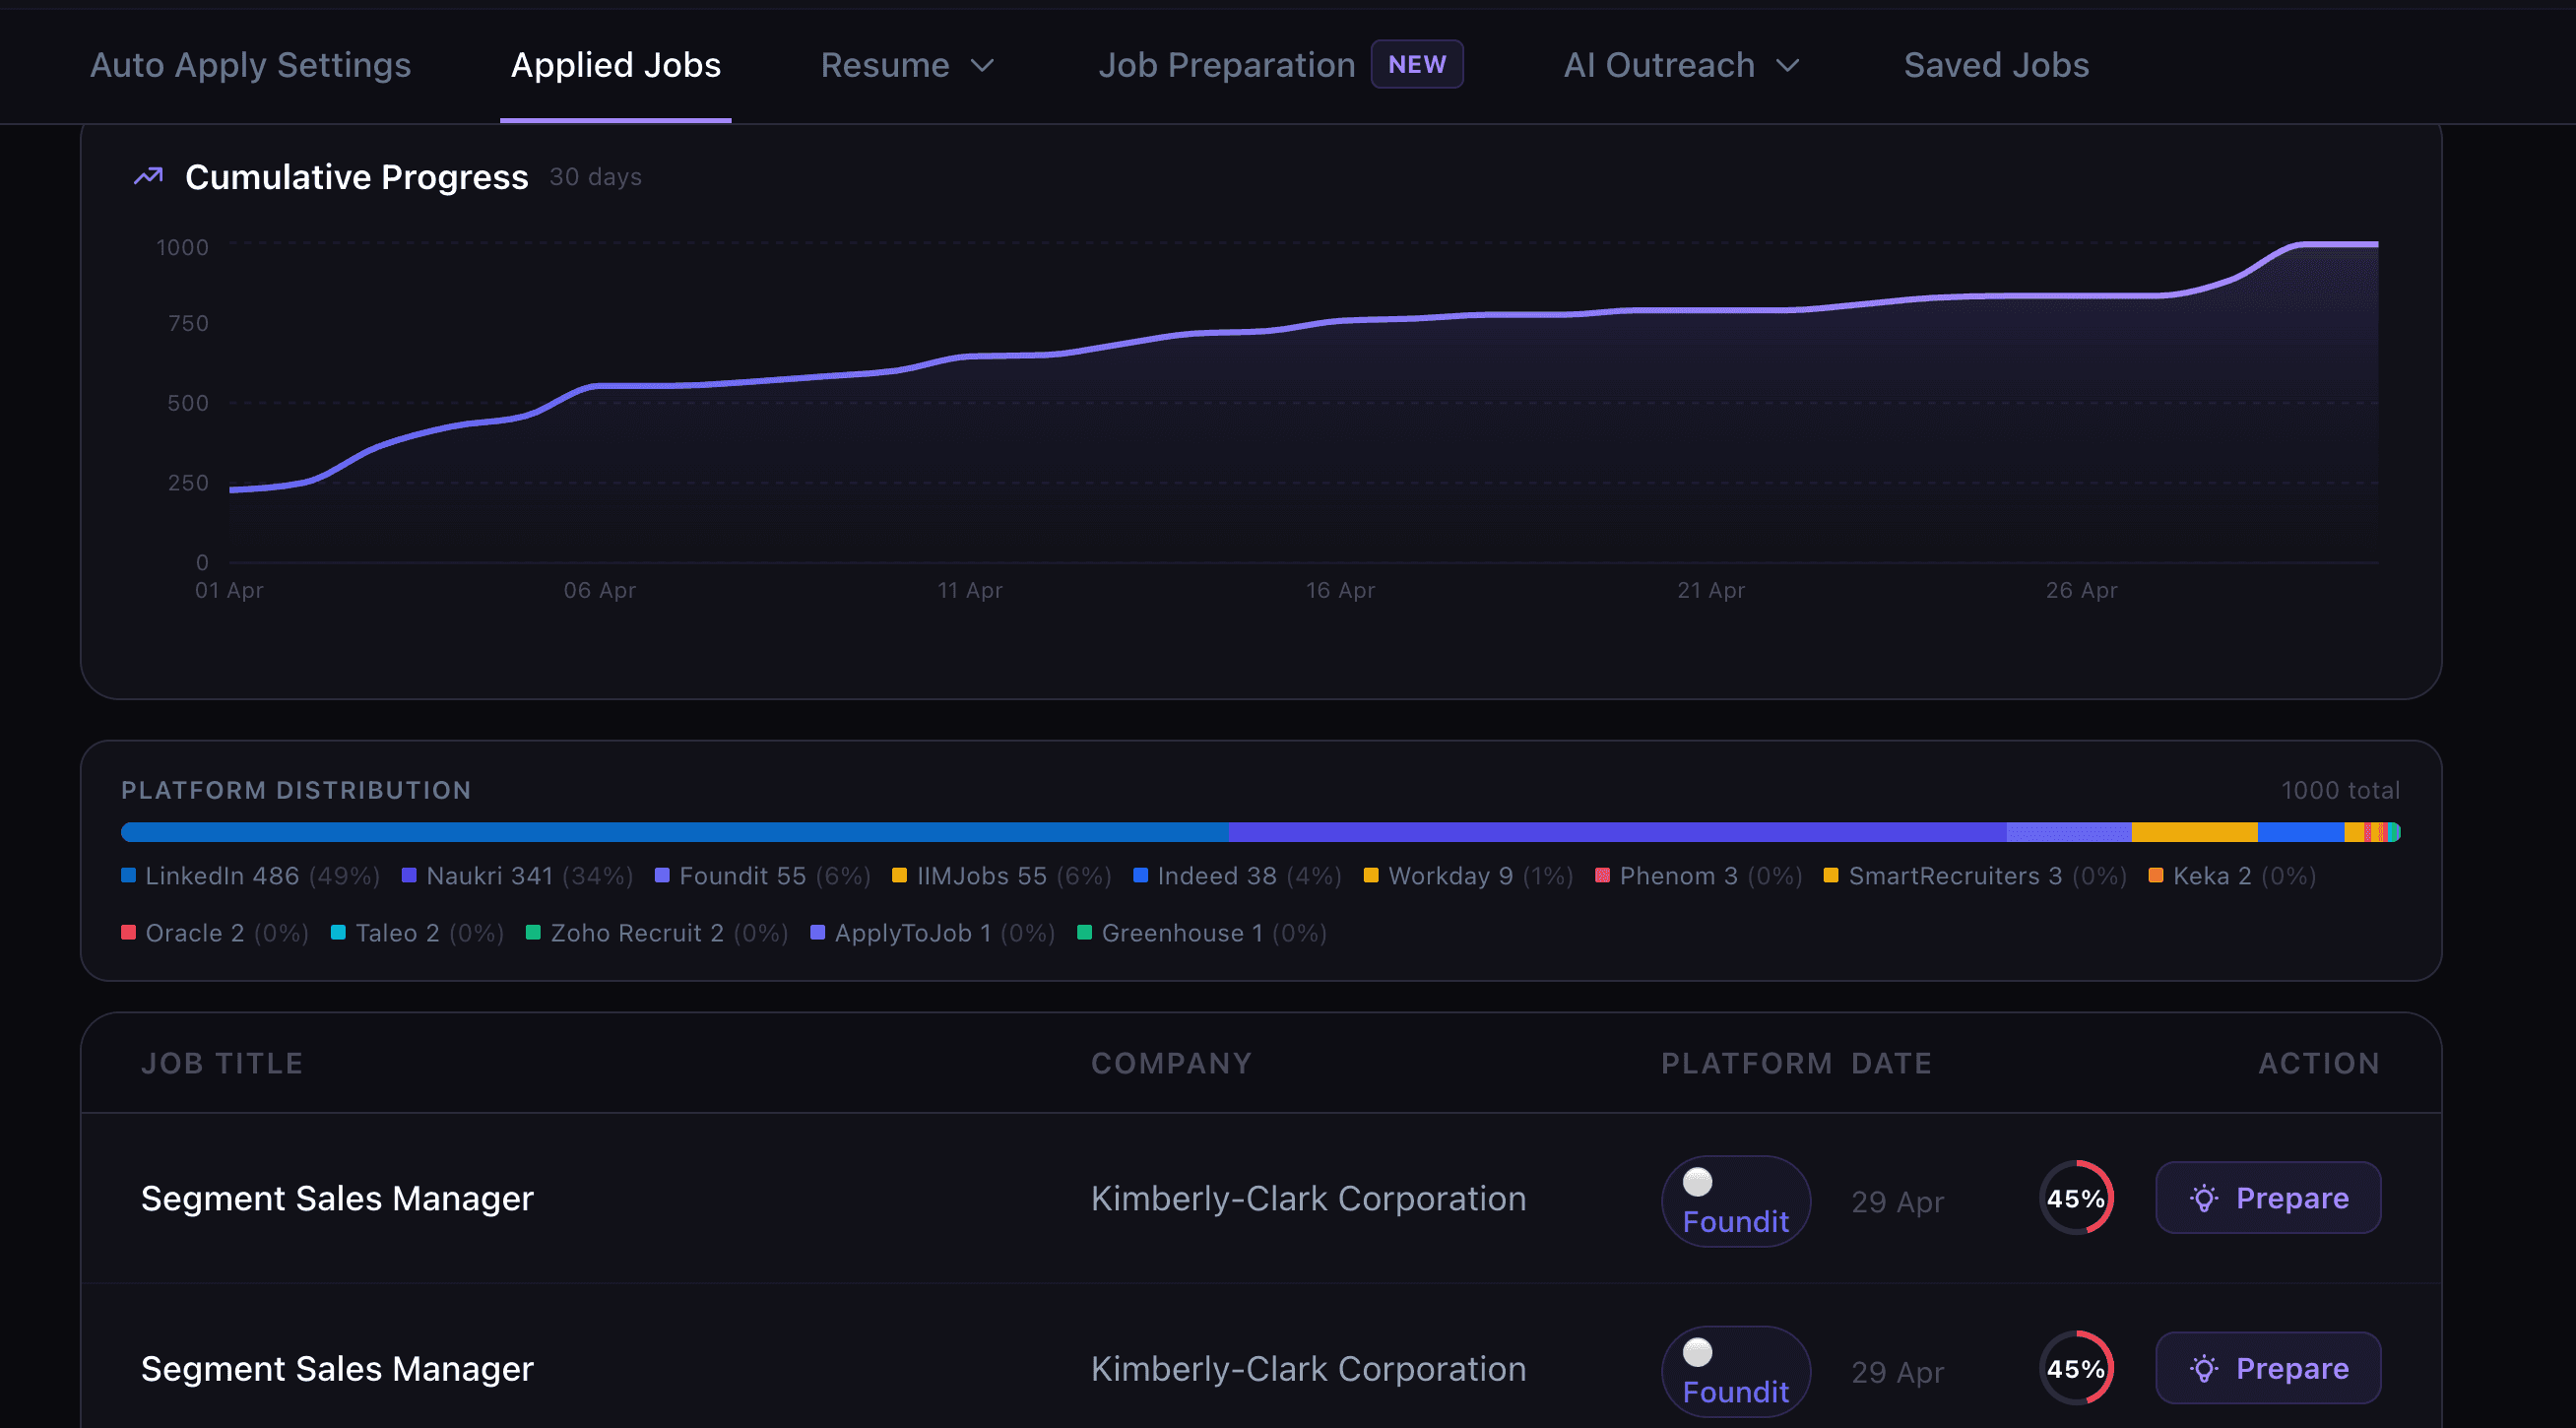Screen dimensions: 2576x1428
Task: Click the Taleo legend color square
Action: click(x=338, y=932)
